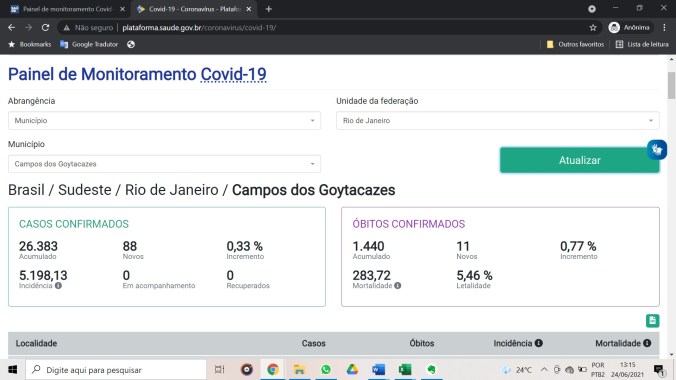Click the 24°C weather widget
Image resolution: width=676 pixels, height=380 pixels.
tap(517, 370)
